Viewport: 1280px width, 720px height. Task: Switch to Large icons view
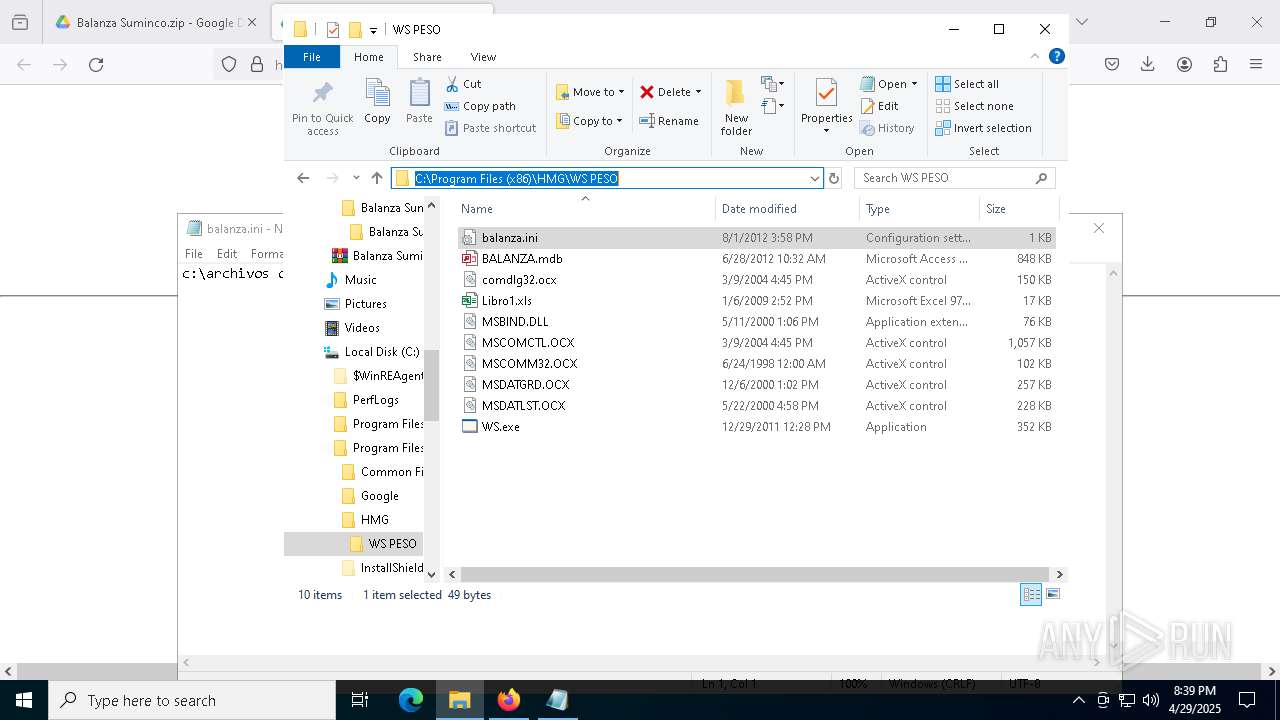tap(1052, 594)
